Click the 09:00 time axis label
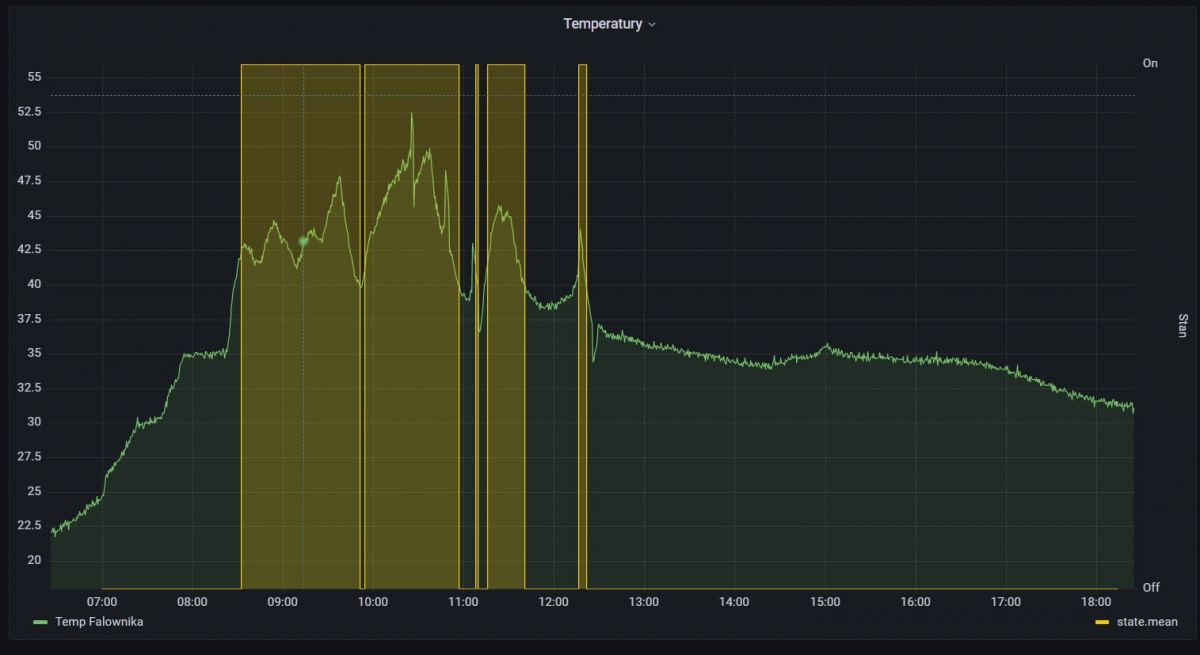The width and height of the screenshot is (1200, 655). tap(282, 602)
